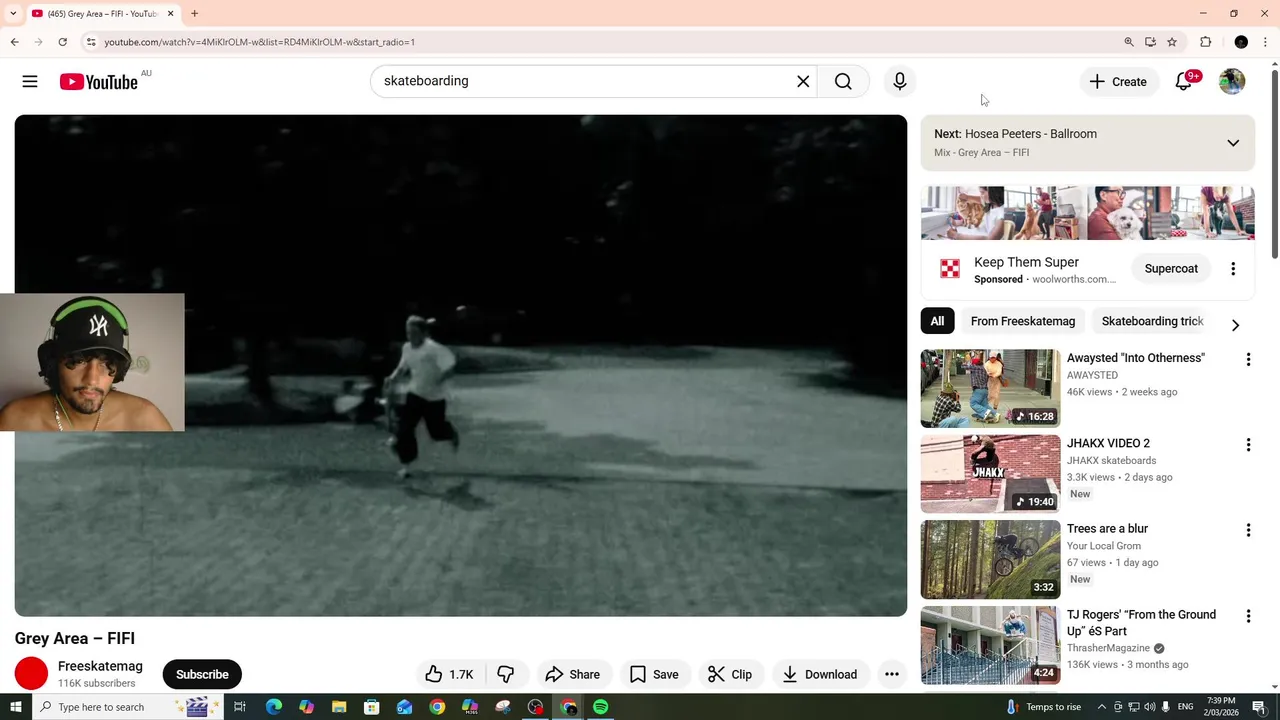Open Microsoft Edge from taskbar
This screenshot has width=1280, height=720.
[273, 707]
